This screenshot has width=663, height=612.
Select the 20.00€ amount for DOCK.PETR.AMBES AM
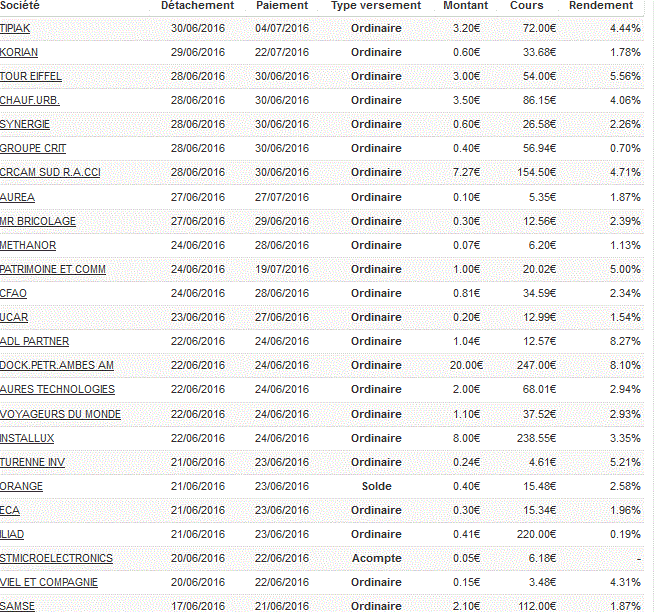[x=466, y=366]
